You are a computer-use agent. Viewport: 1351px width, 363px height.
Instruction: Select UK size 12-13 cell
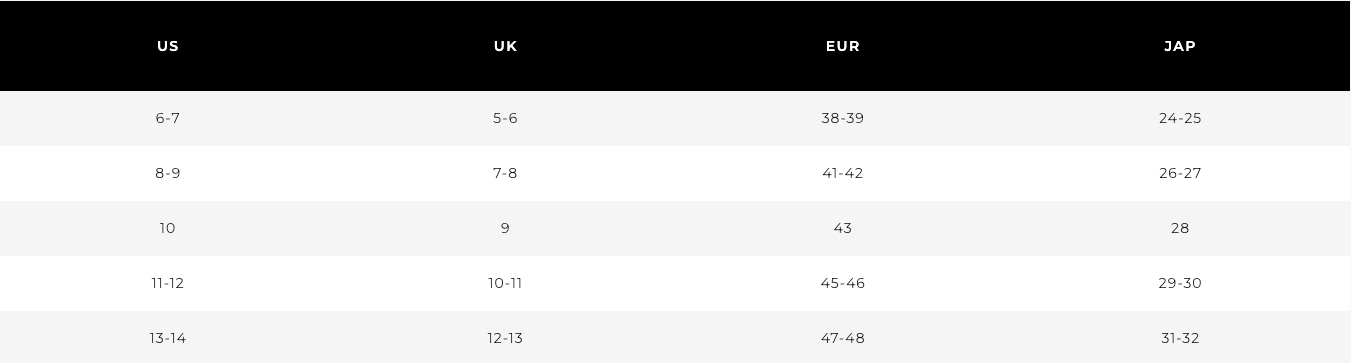(x=505, y=338)
